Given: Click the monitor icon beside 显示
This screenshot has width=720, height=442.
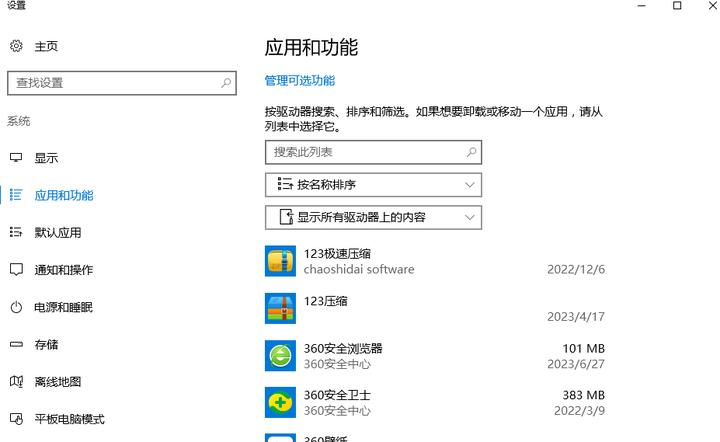Looking at the screenshot, I should (16, 158).
